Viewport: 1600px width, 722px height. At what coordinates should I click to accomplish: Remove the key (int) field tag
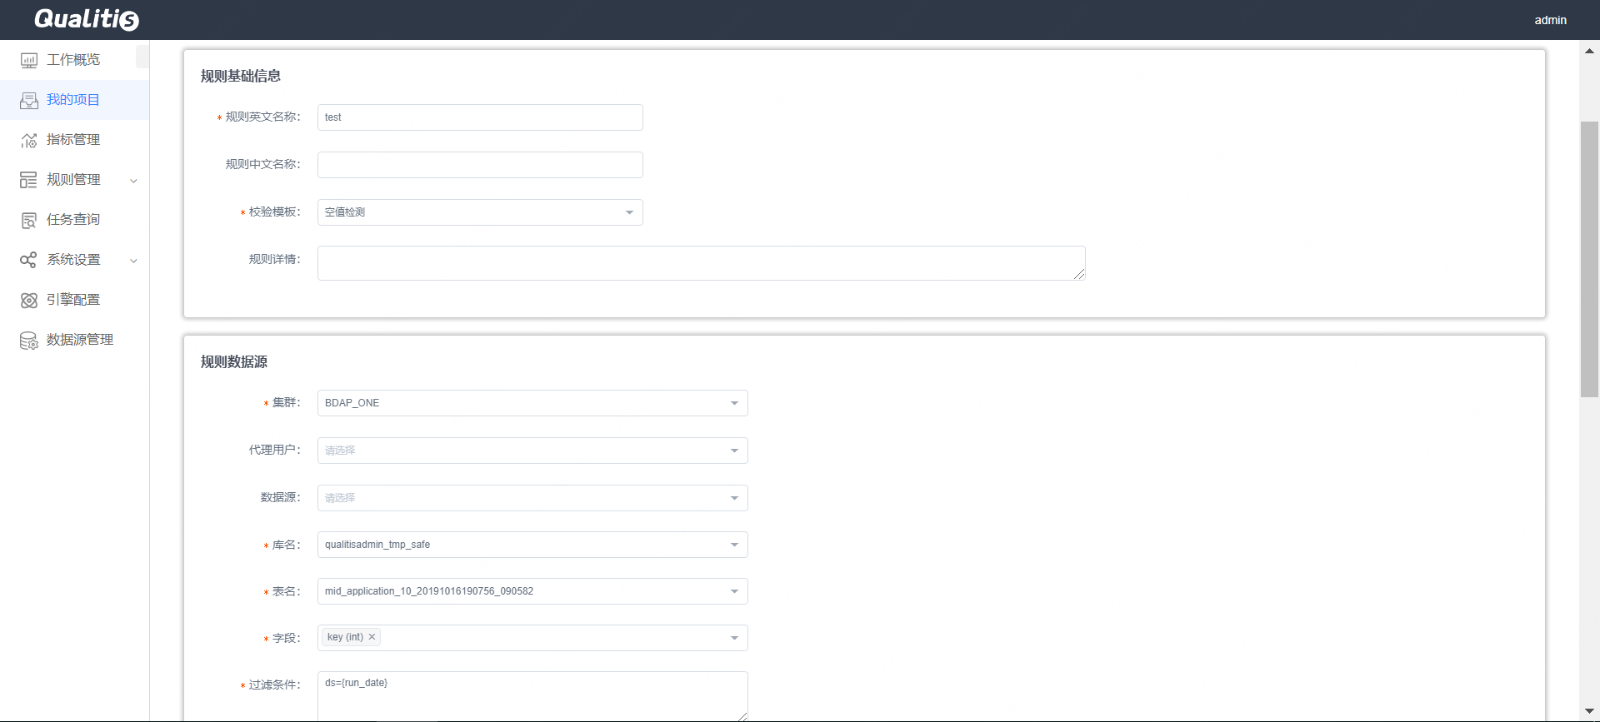pyautogui.click(x=372, y=637)
